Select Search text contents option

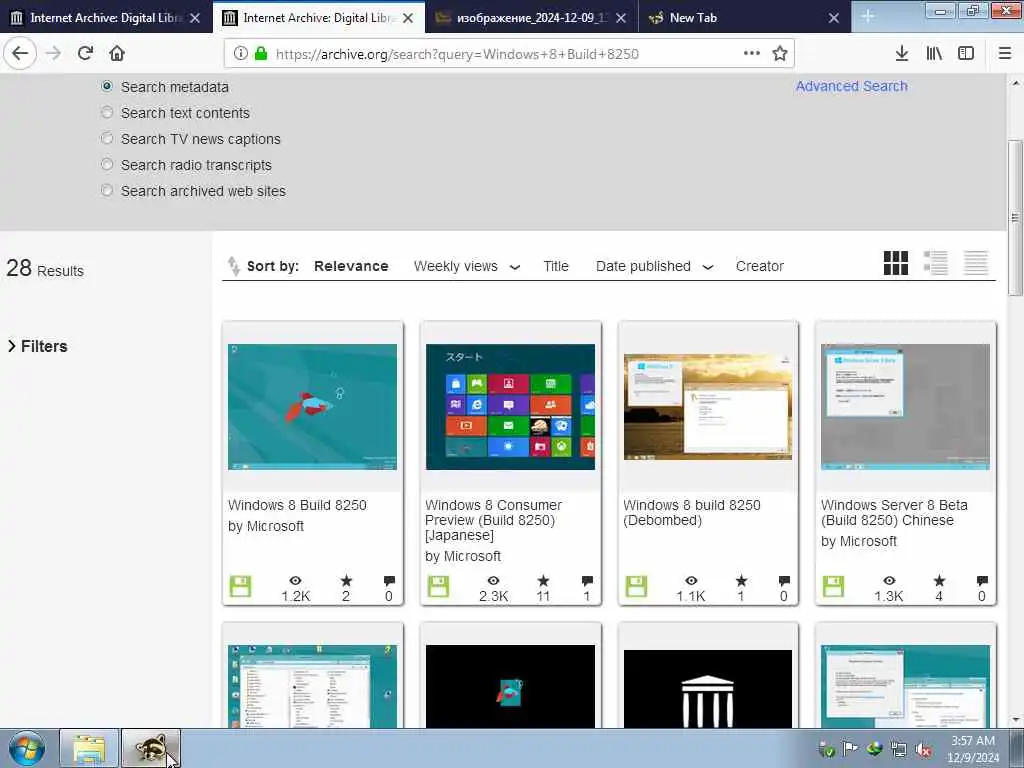click(107, 112)
